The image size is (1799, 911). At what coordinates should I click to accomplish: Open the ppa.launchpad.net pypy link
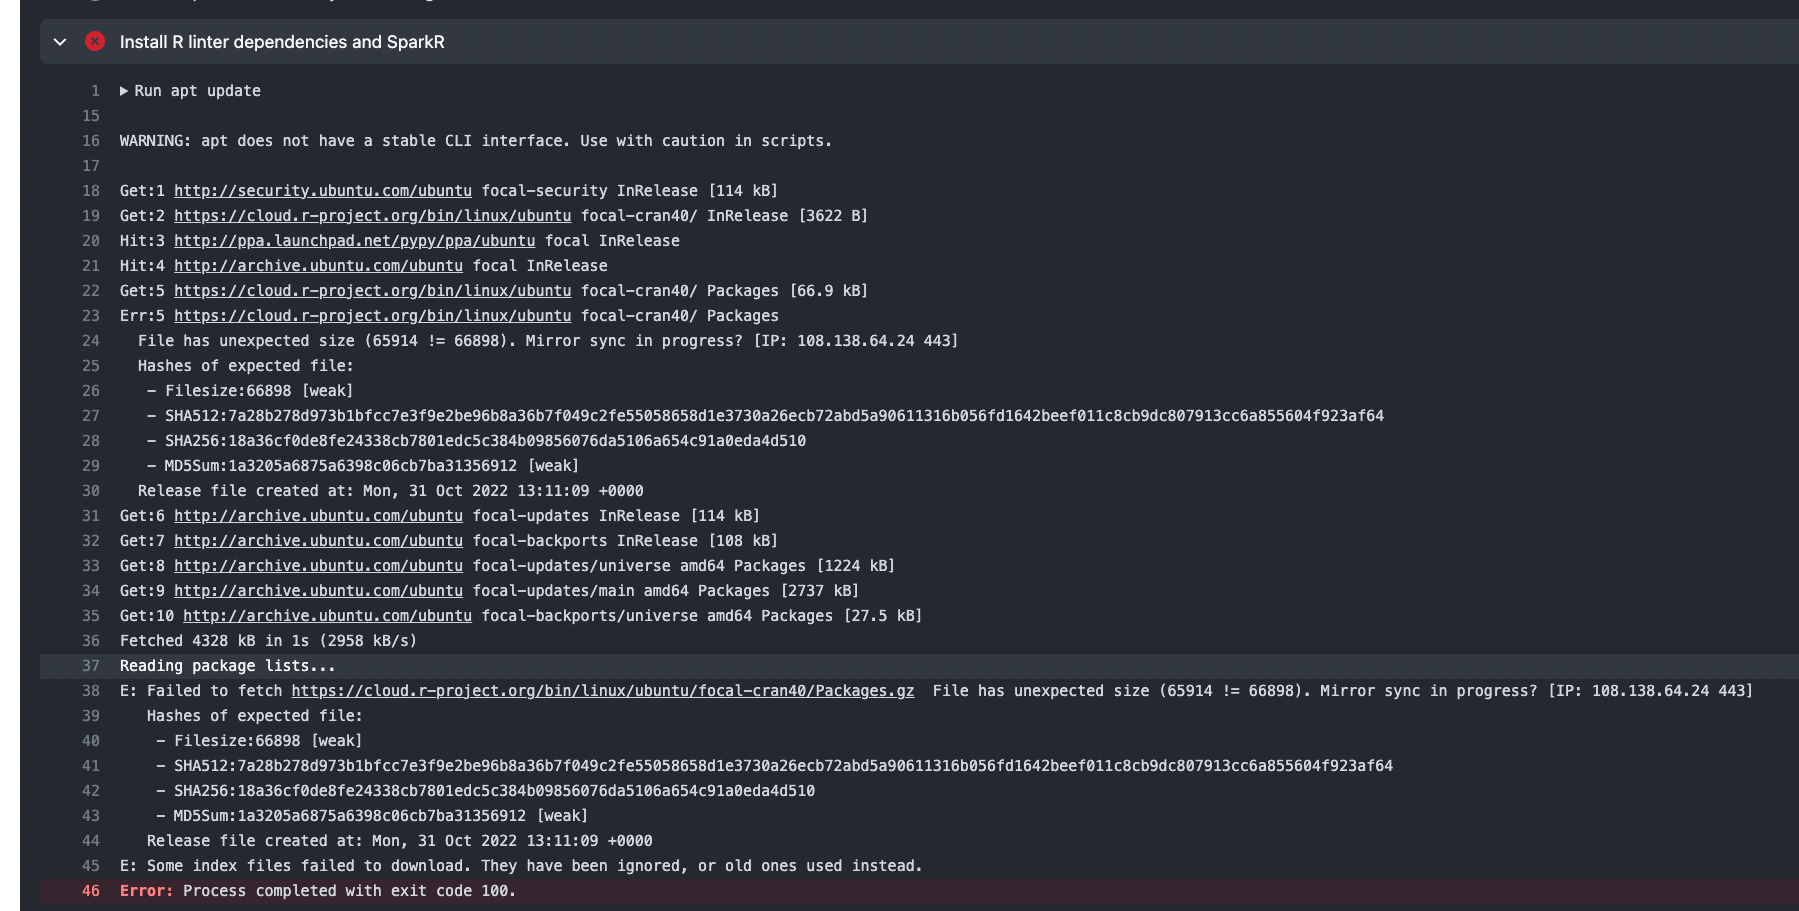click(355, 241)
